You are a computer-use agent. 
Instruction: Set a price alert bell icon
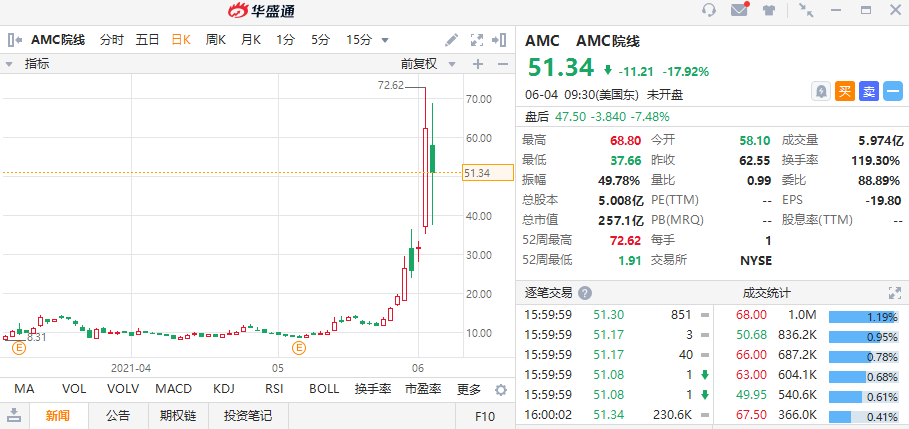click(821, 91)
